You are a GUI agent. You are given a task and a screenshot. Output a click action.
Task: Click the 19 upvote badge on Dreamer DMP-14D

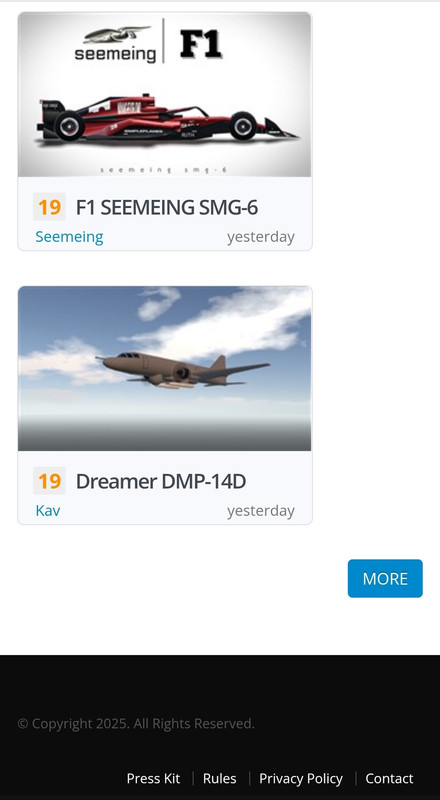pos(50,481)
